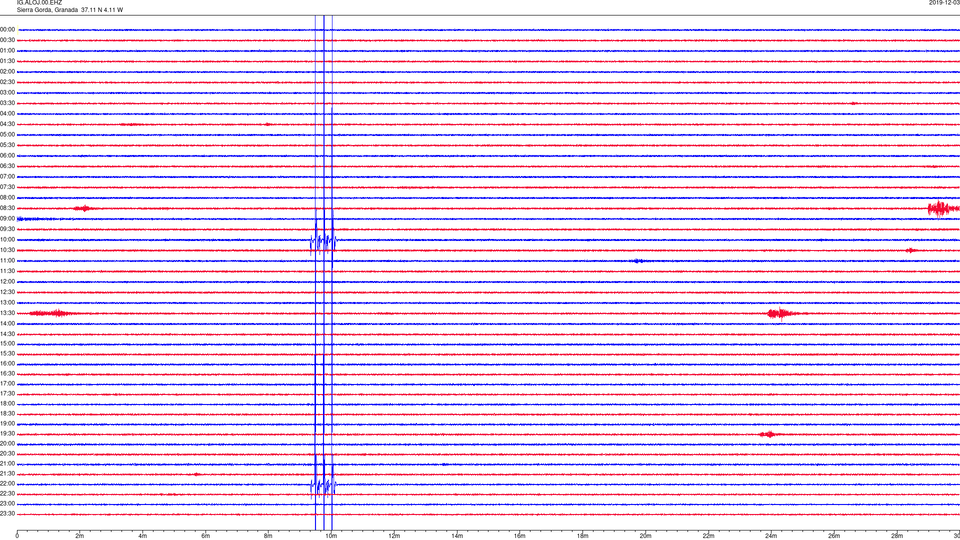The image size is (960, 540).
Task: Click the '08:00' trace time label
Action: [7, 198]
